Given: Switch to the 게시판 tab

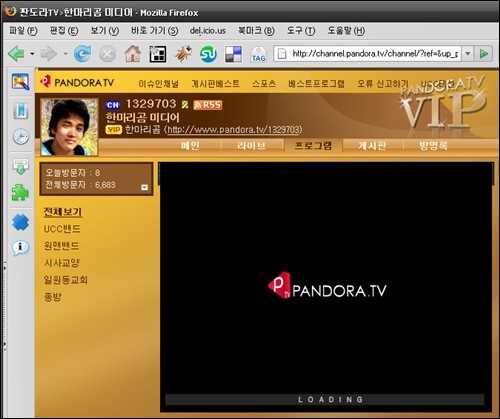Looking at the screenshot, I should [x=372, y=145].
